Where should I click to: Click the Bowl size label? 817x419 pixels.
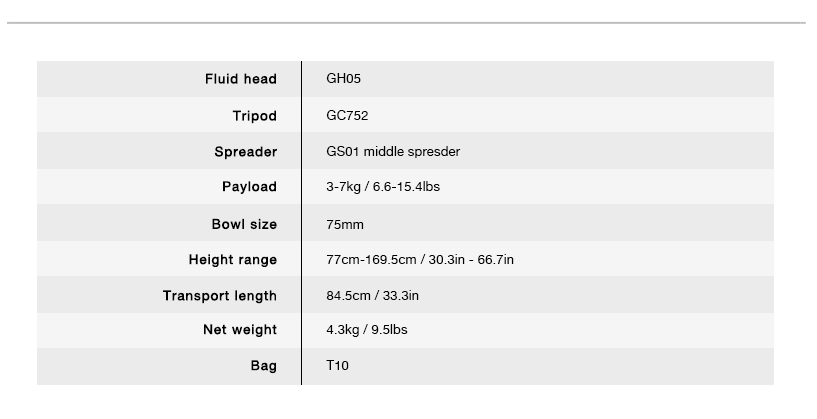click(x=244, y=225)
